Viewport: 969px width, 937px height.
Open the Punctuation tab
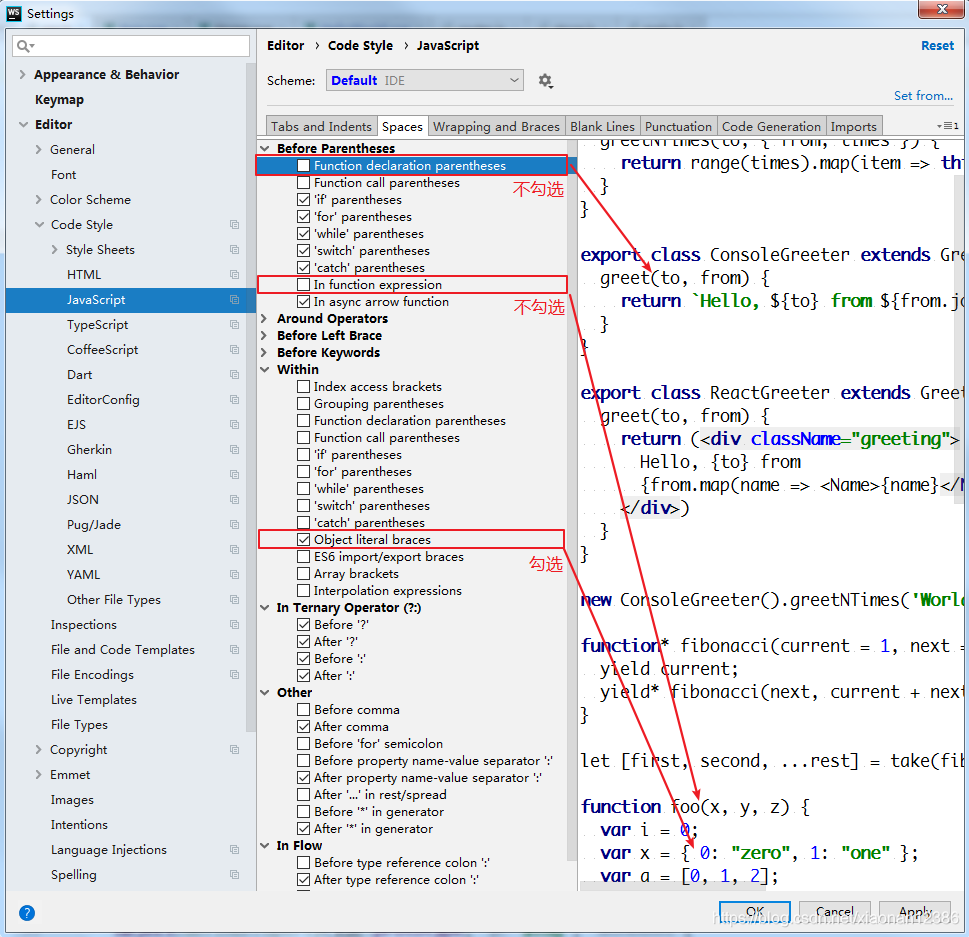(x=679, y=126)
